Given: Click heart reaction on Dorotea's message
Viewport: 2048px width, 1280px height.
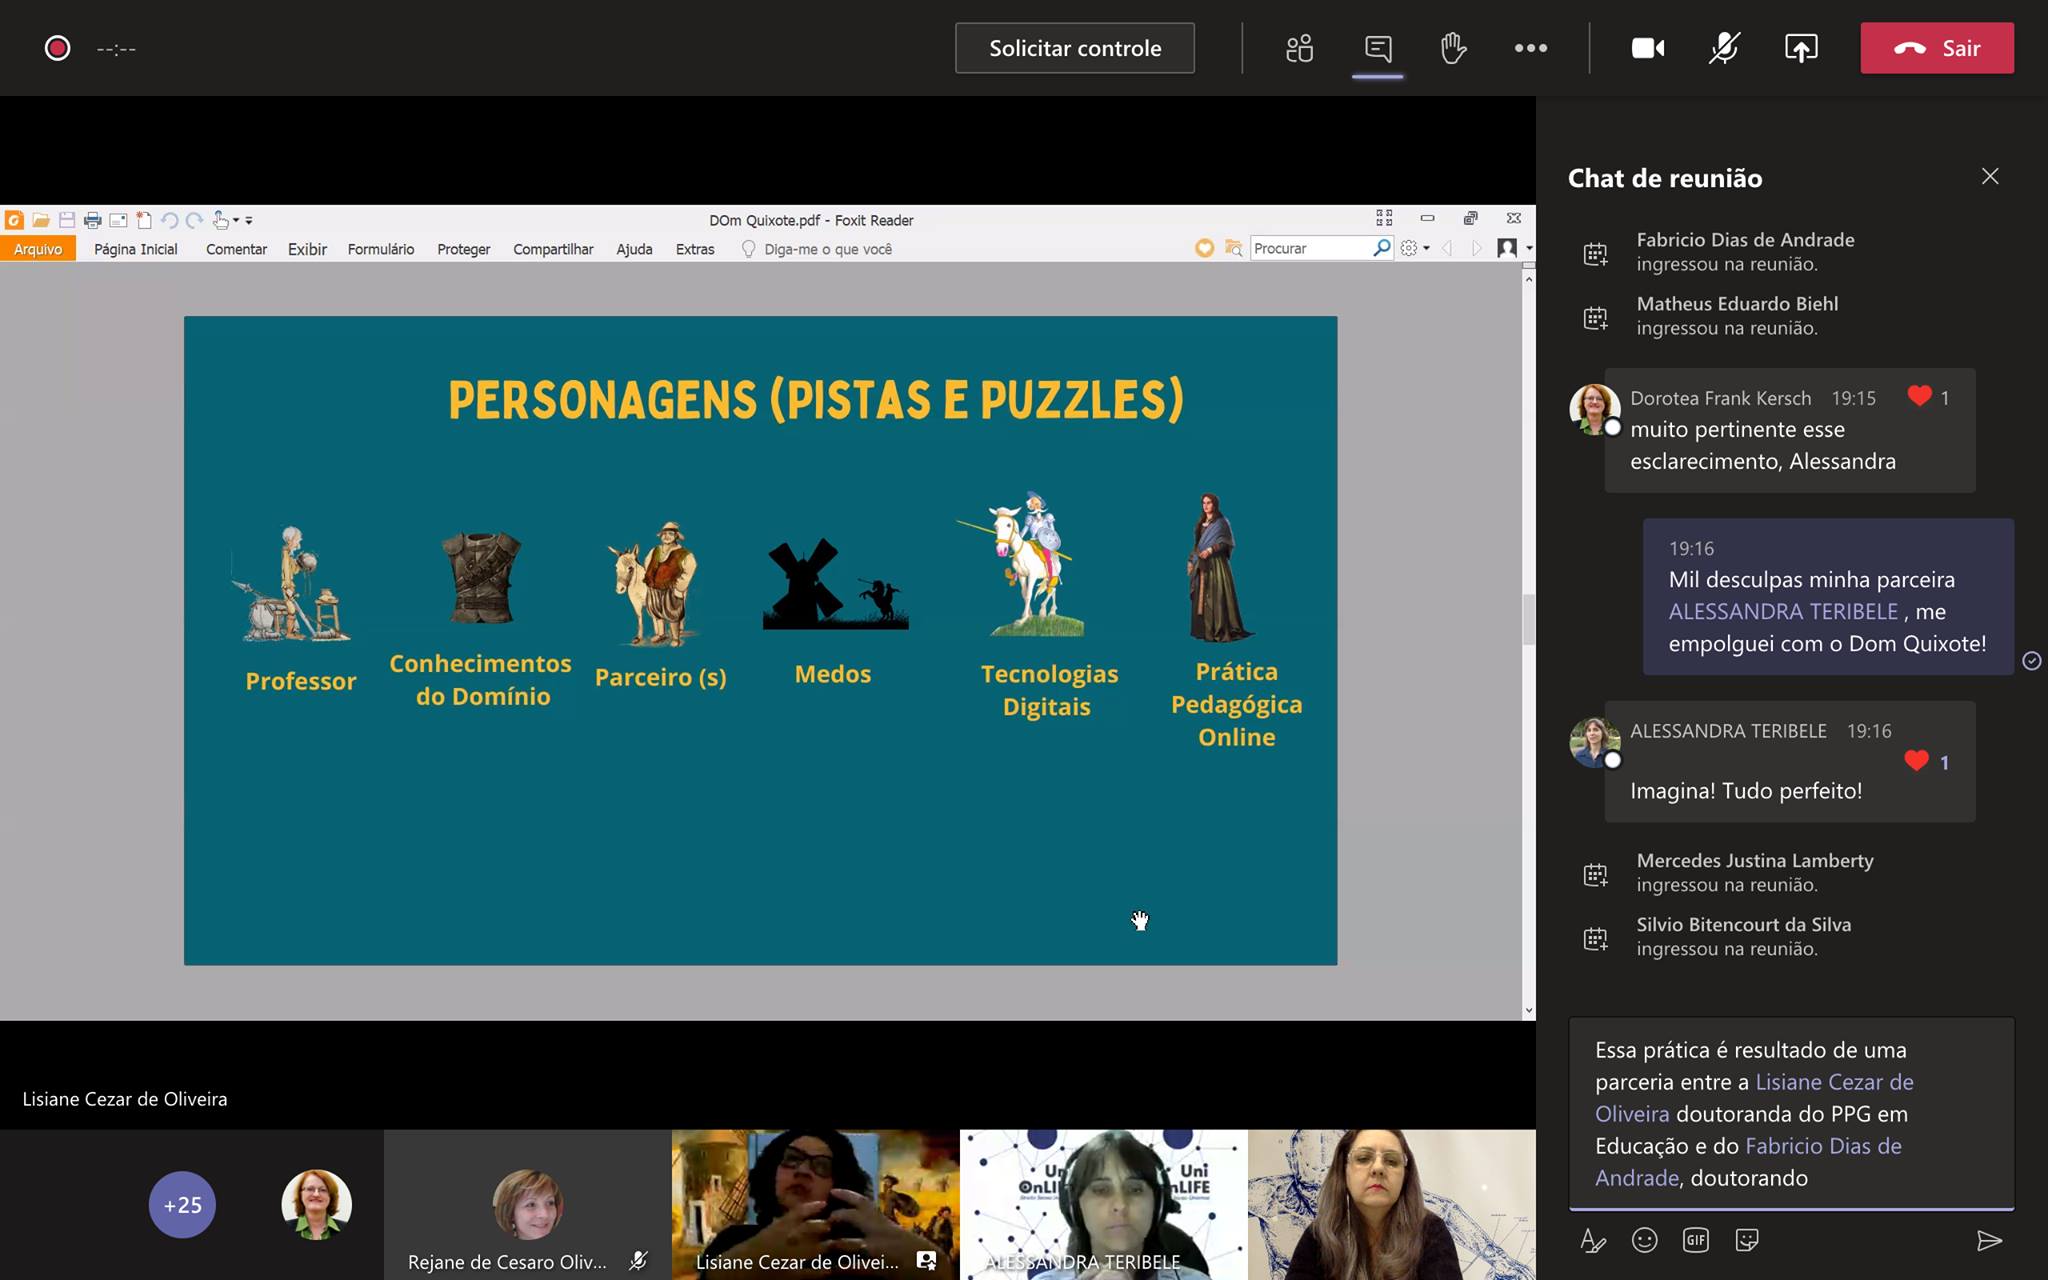Looking at the screenshot, I should pyautogui.click(x=1919, y=396).
